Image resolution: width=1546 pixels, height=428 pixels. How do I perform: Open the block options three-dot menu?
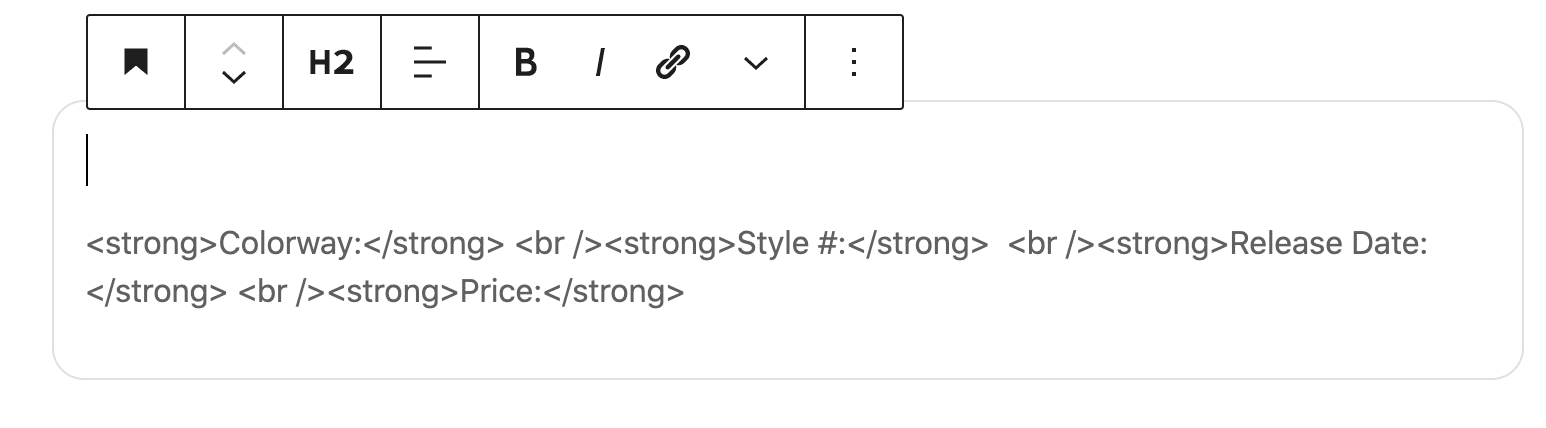(x=854, y=62)
